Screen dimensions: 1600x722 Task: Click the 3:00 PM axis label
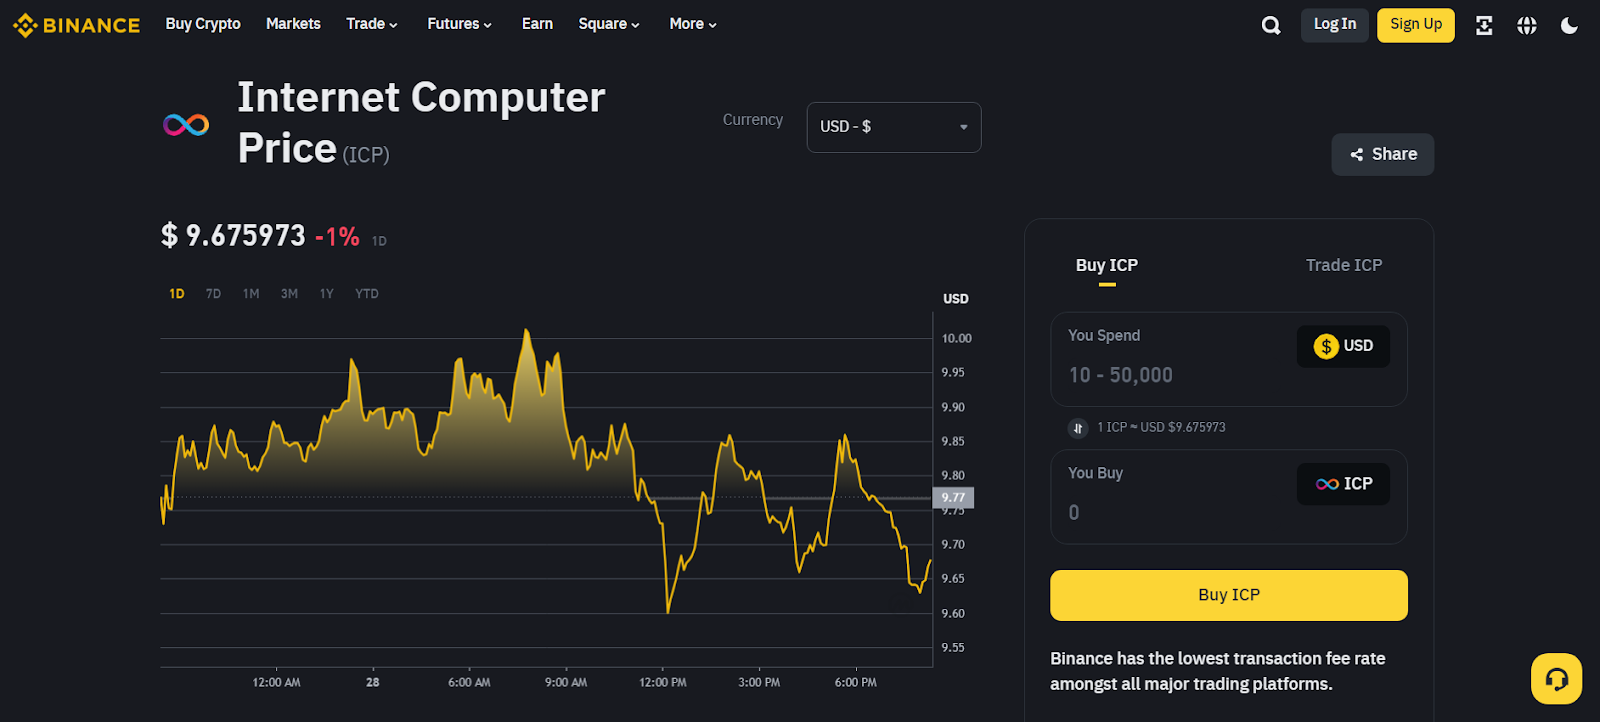tap(759, 683)
